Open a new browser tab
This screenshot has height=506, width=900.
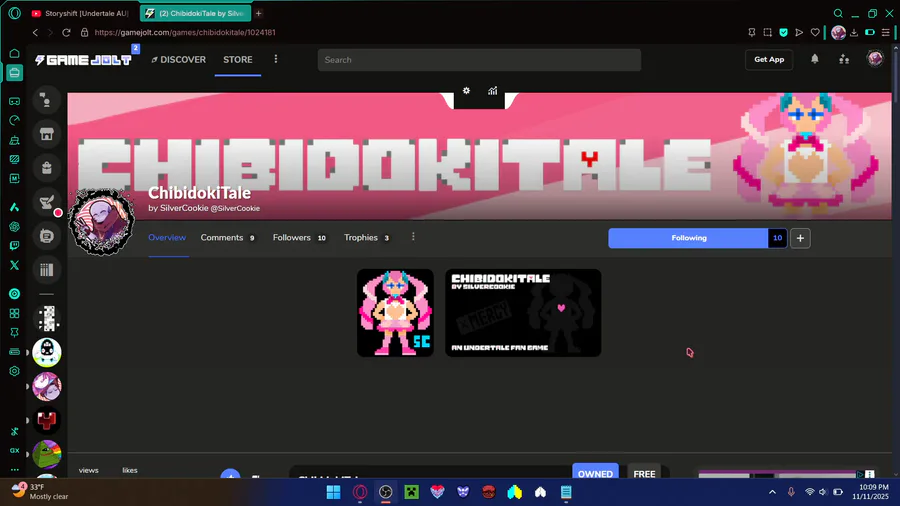coord(258,13)
